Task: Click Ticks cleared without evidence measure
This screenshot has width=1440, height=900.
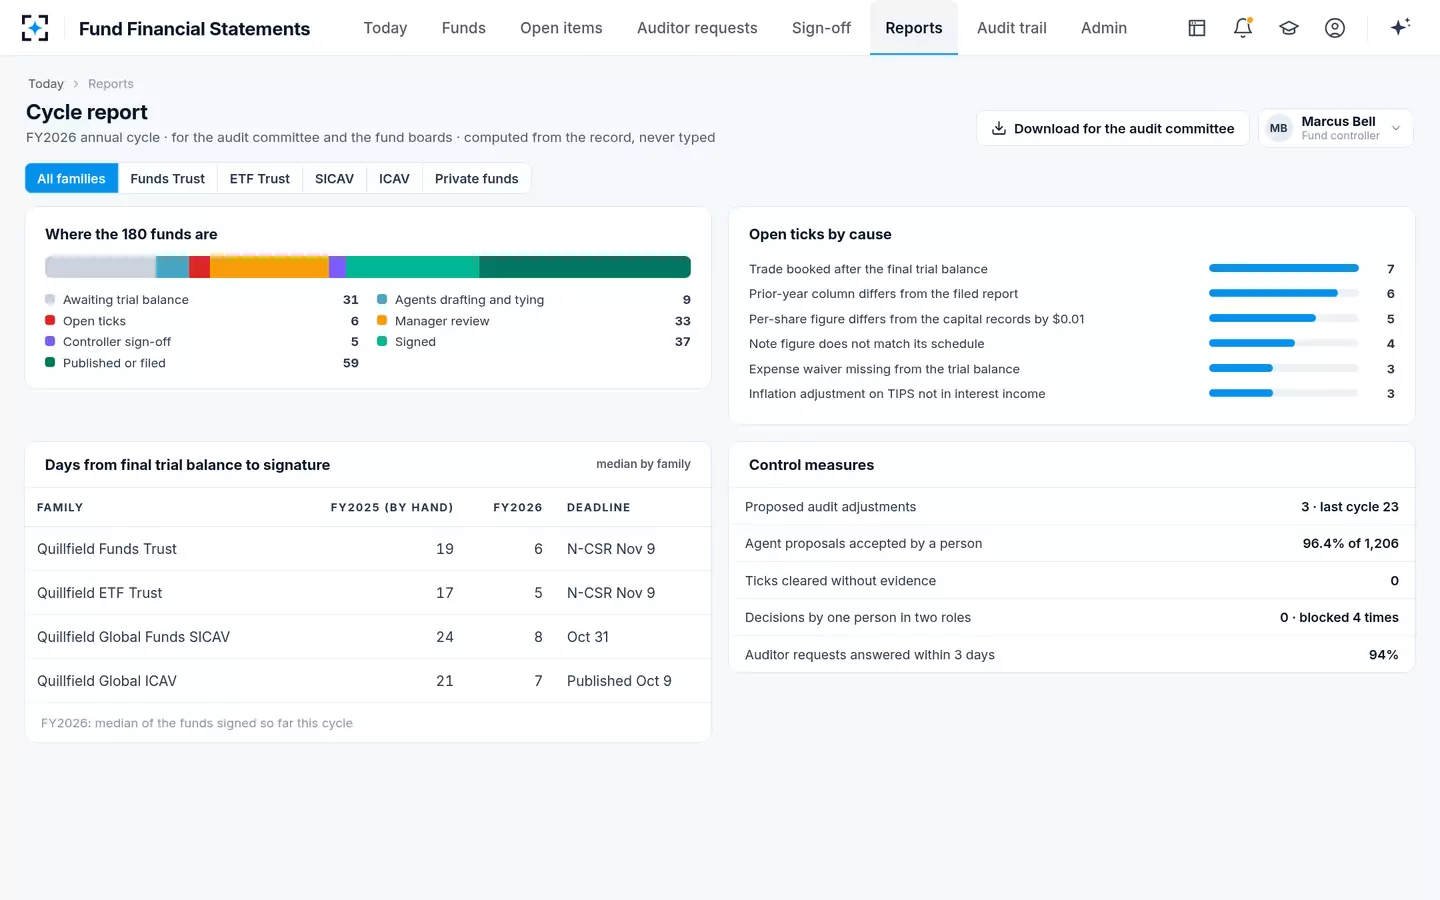Action: [1072, 580]
